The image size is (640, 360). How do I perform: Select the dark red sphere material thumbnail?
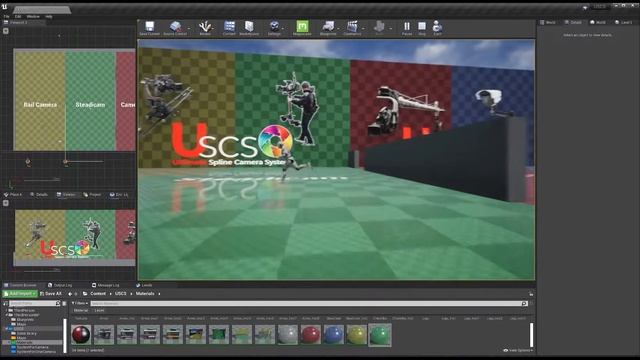tap(81, 334)
